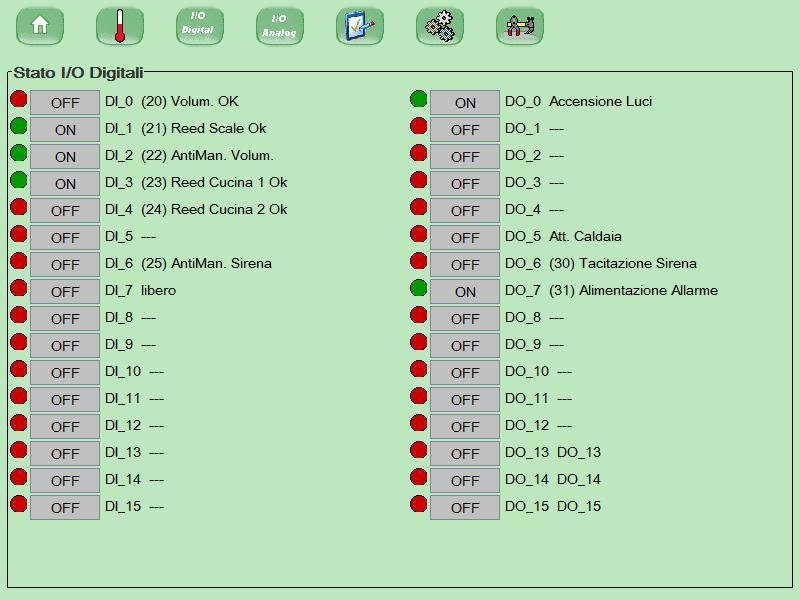Open the I/O Digital page
Viewport: 800px width, 600px height.
point(199,26)
